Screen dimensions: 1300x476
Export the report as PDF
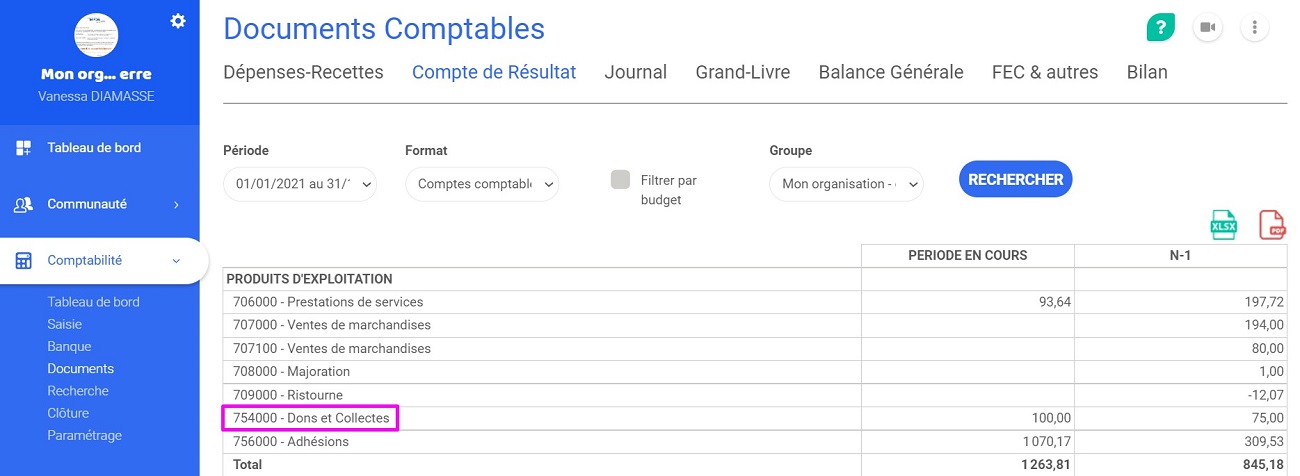(1272, 225)
